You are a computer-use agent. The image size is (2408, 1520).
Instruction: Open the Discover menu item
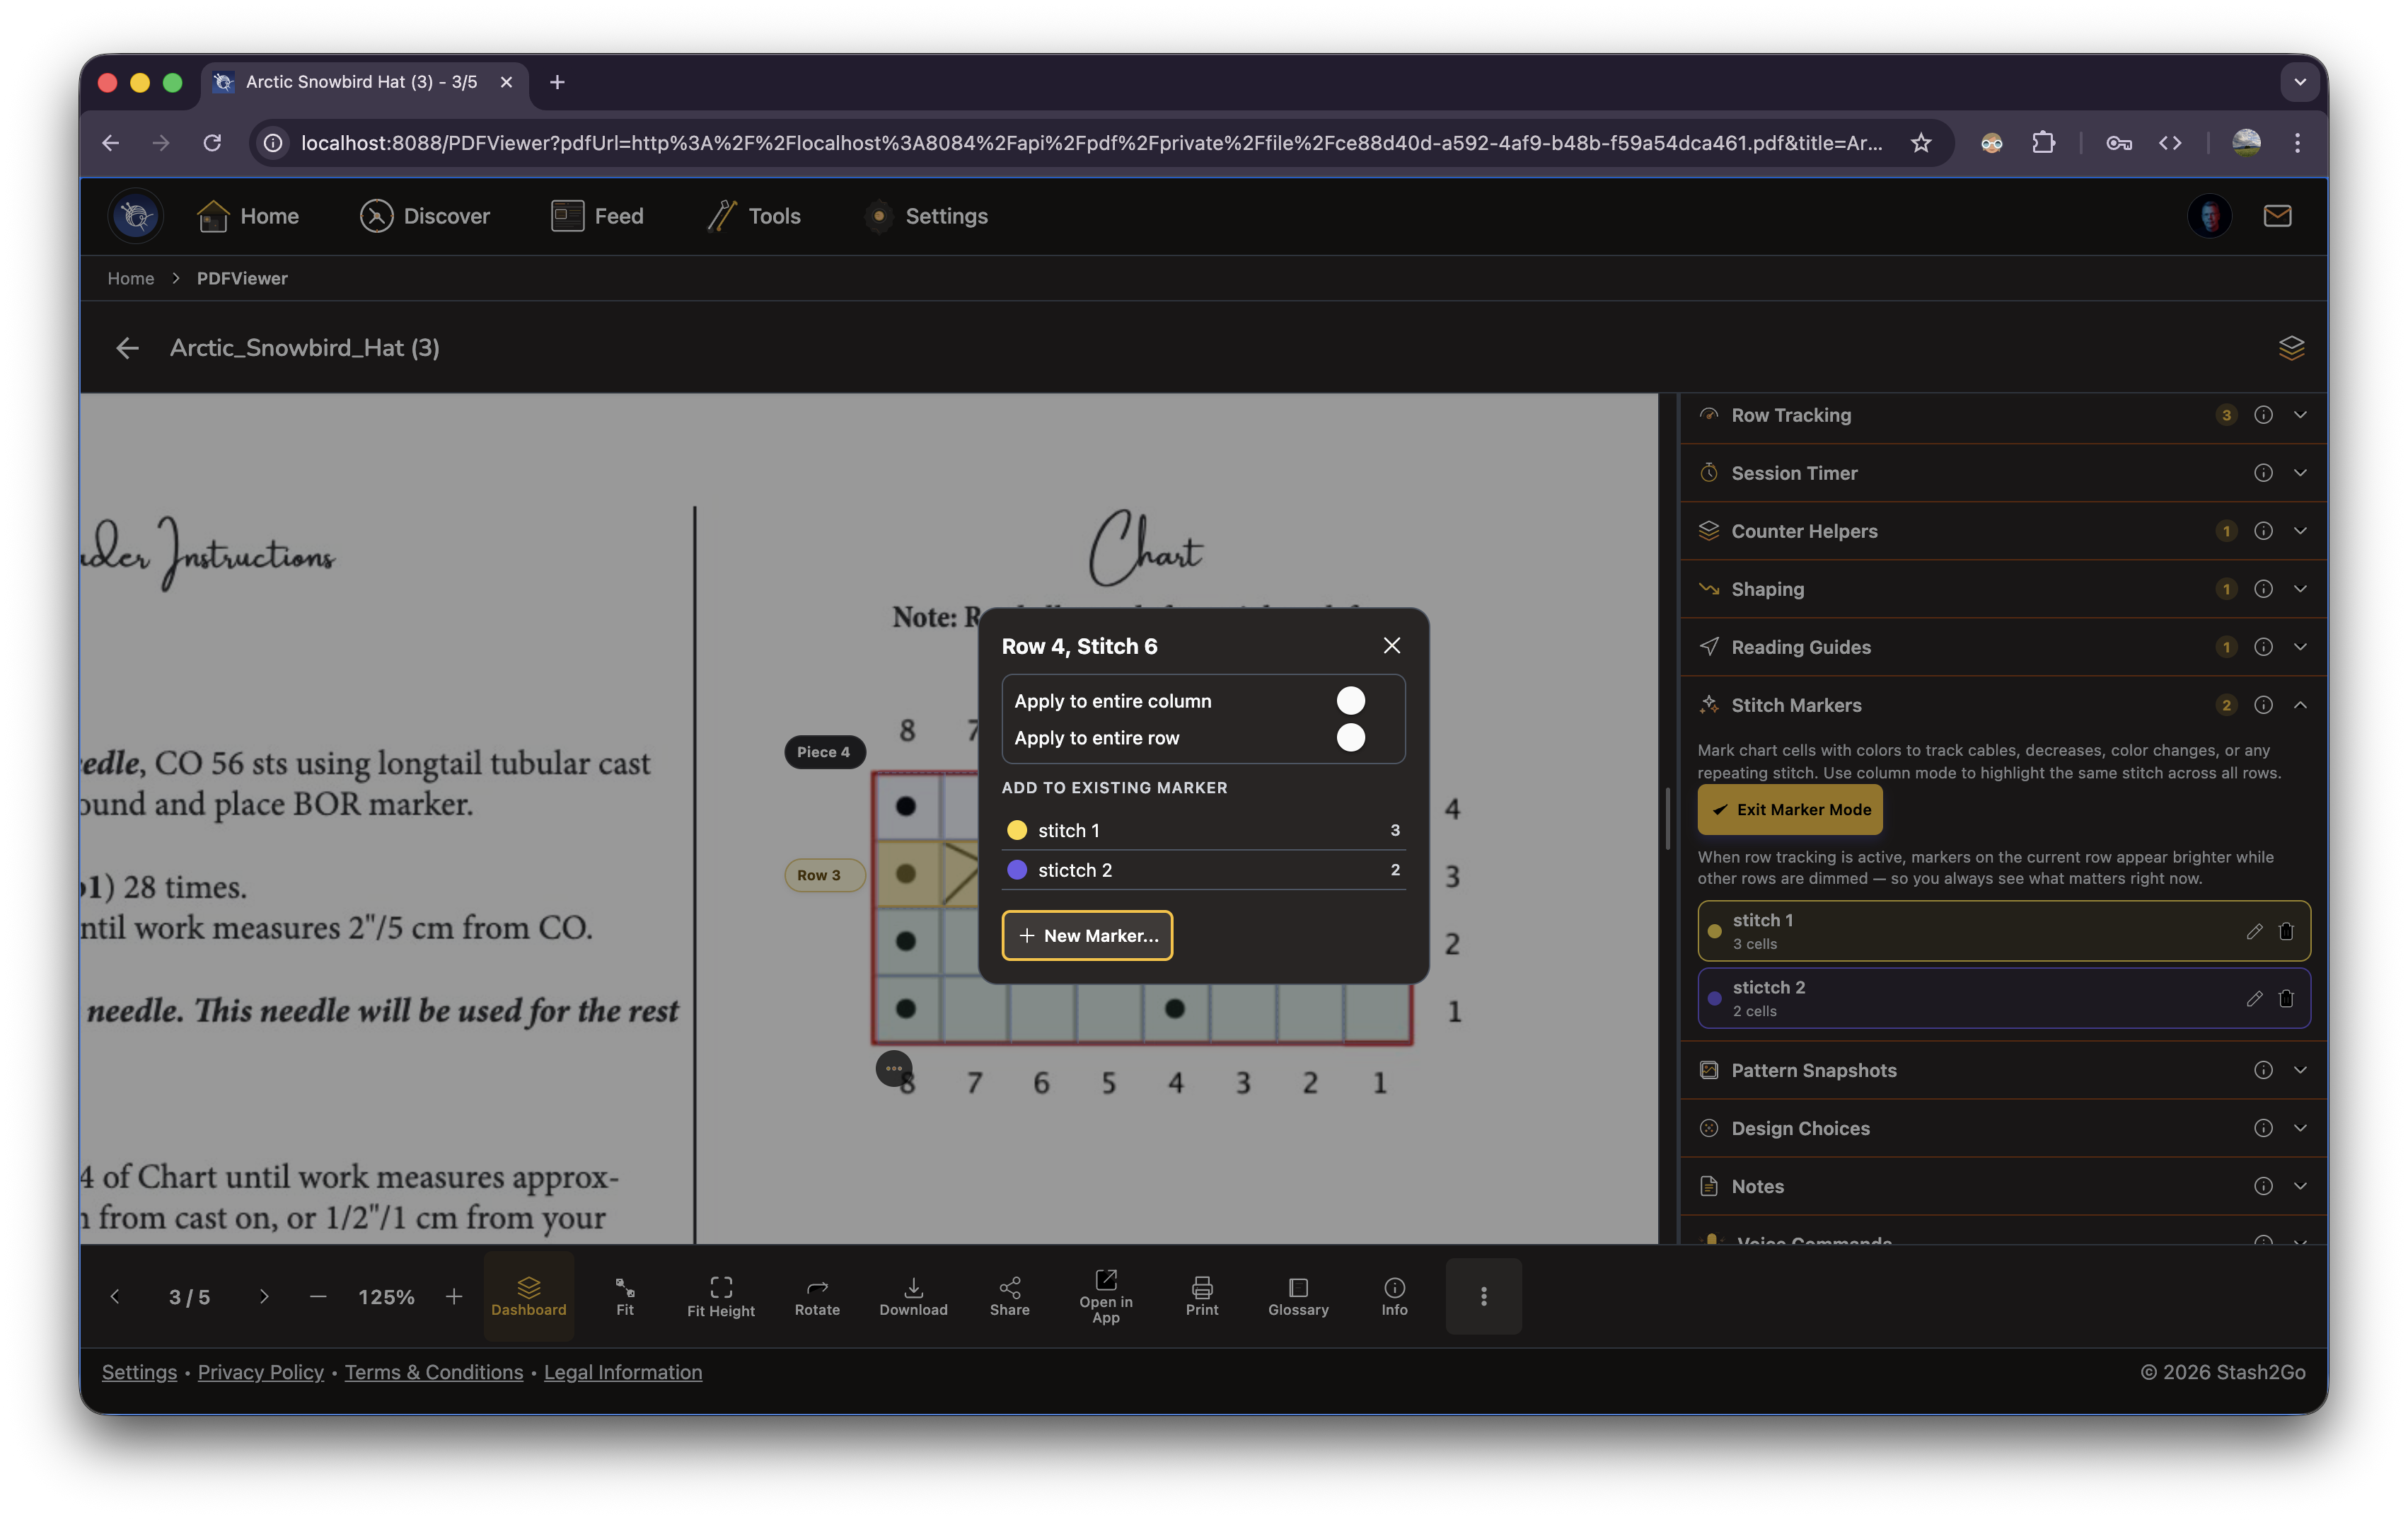tap(424, 216)
